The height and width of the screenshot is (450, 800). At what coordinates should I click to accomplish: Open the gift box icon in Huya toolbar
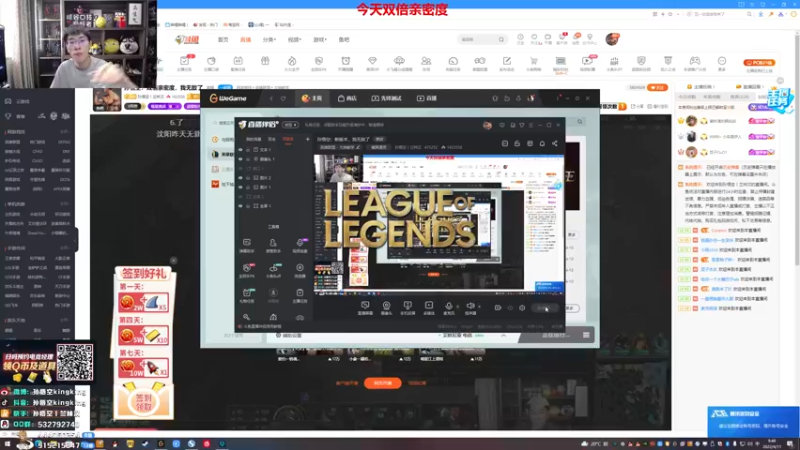tap(265, 61)
